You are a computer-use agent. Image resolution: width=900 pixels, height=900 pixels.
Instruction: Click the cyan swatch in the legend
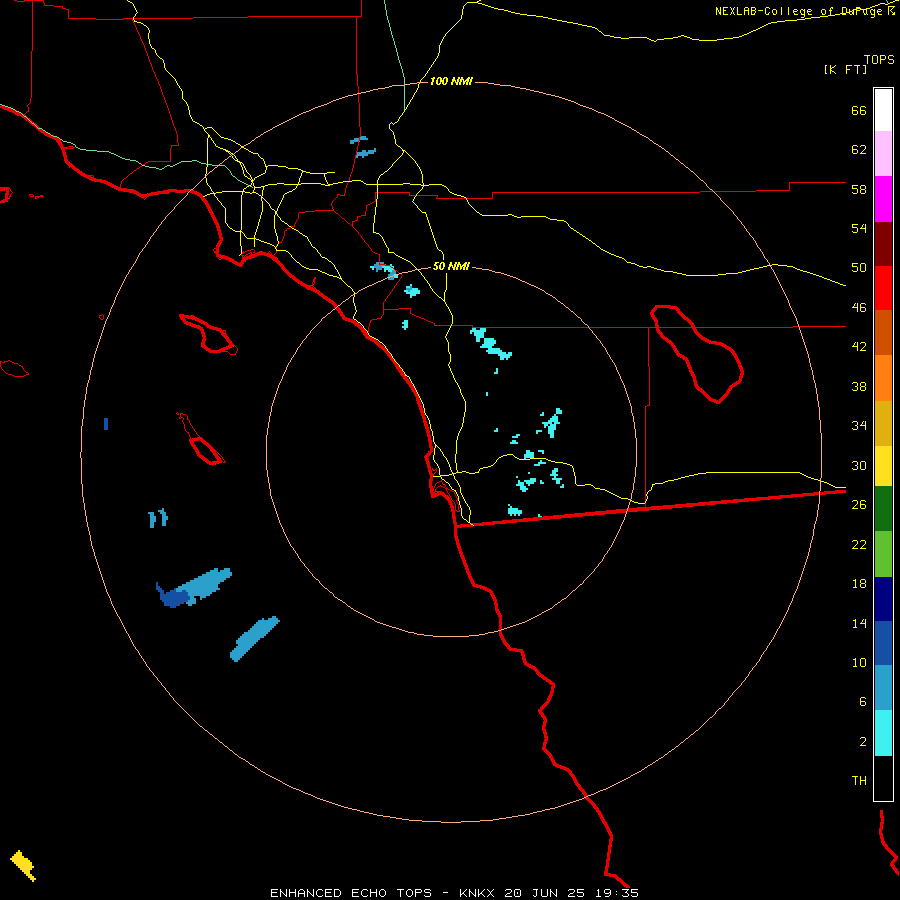tap(883, 733)
